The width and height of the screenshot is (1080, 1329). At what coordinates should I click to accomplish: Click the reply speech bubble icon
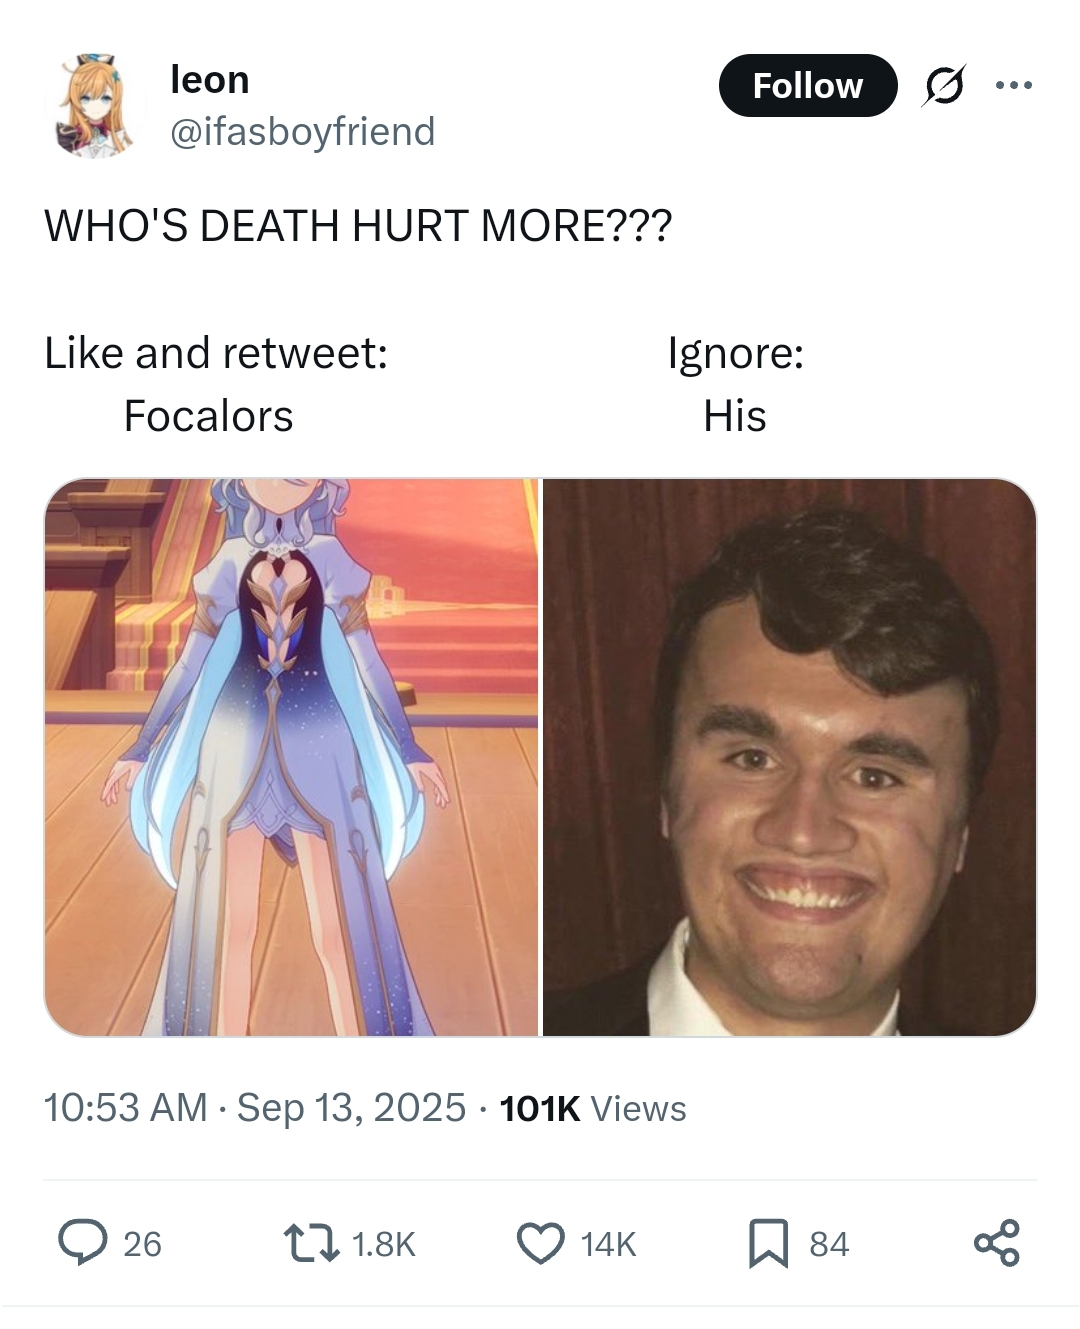pyautogui.click(x=82, y=1243)
